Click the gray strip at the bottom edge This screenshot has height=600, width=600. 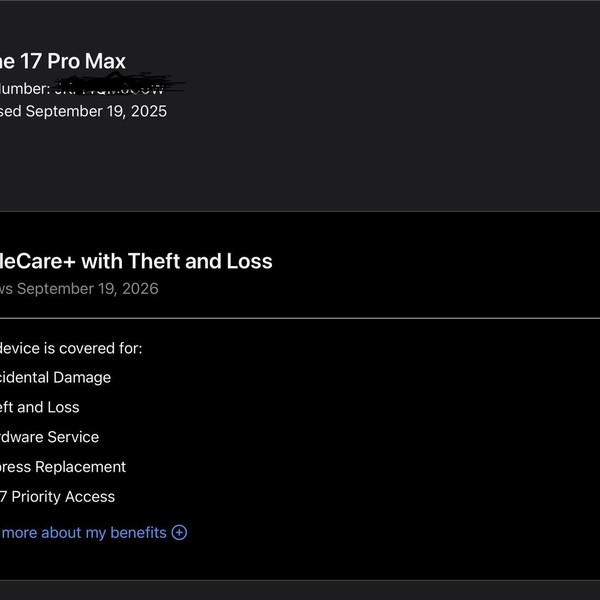pos(300,590)
